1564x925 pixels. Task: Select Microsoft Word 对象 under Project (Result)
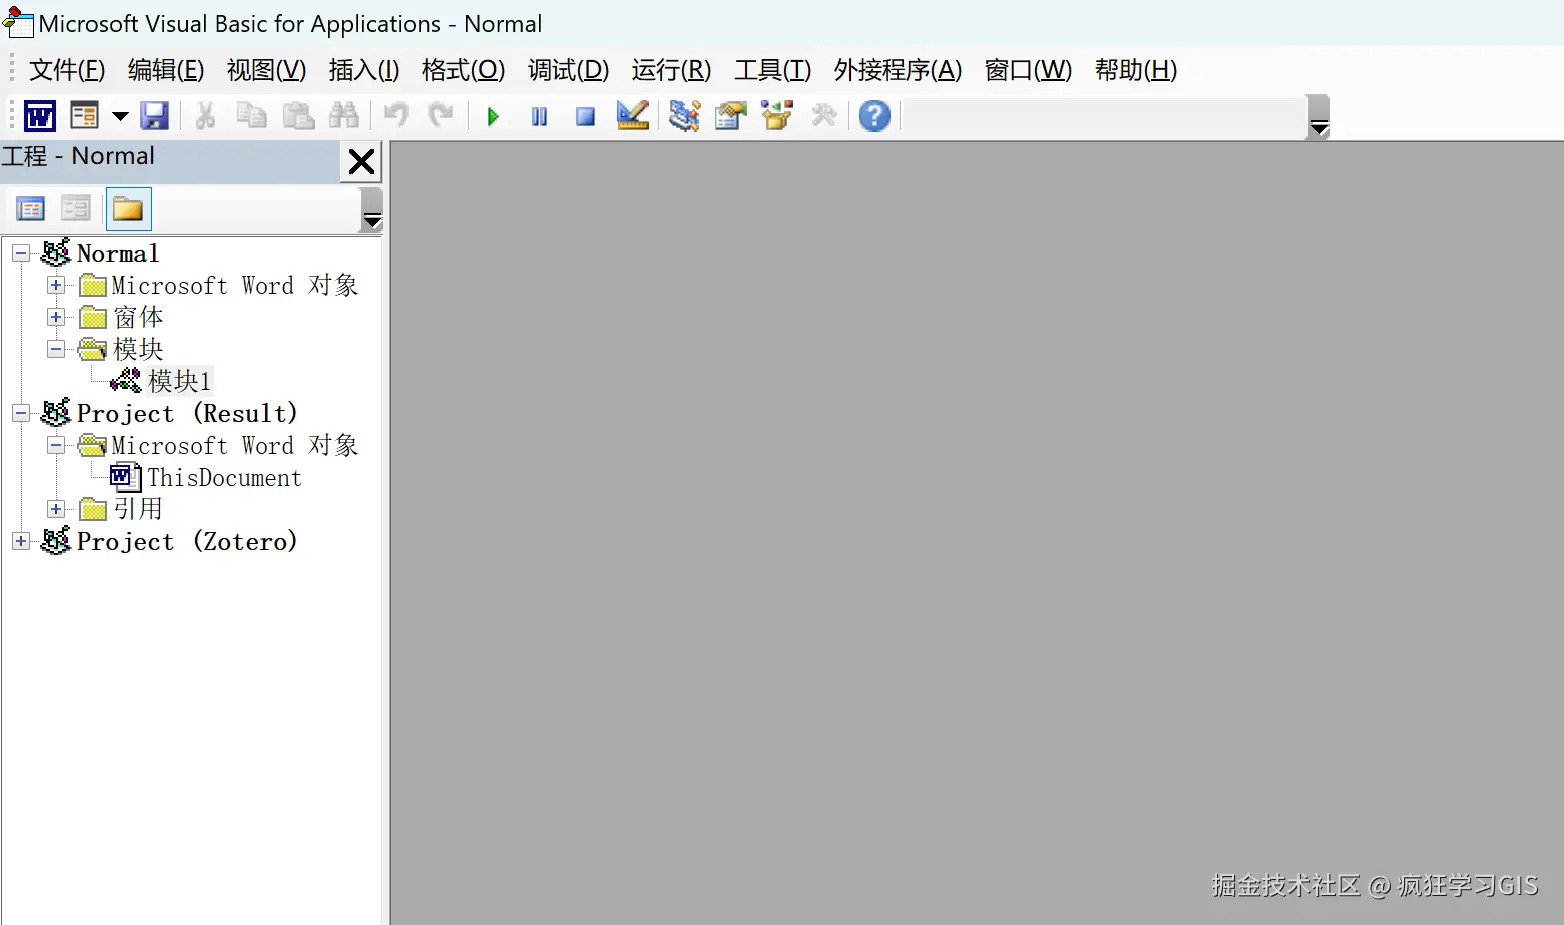pos(235,446)
